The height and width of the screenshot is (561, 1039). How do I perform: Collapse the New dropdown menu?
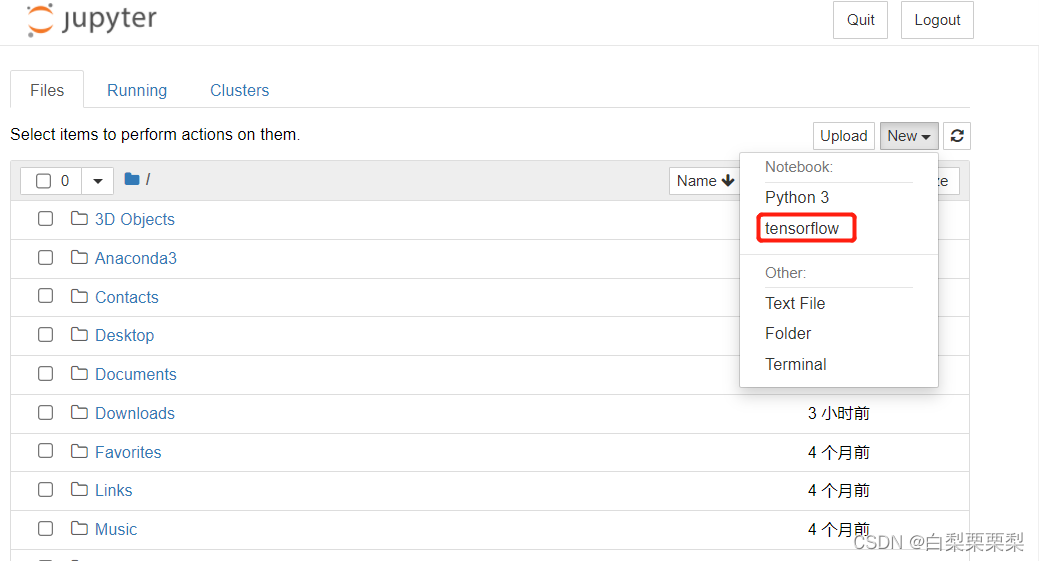[909, 136]
